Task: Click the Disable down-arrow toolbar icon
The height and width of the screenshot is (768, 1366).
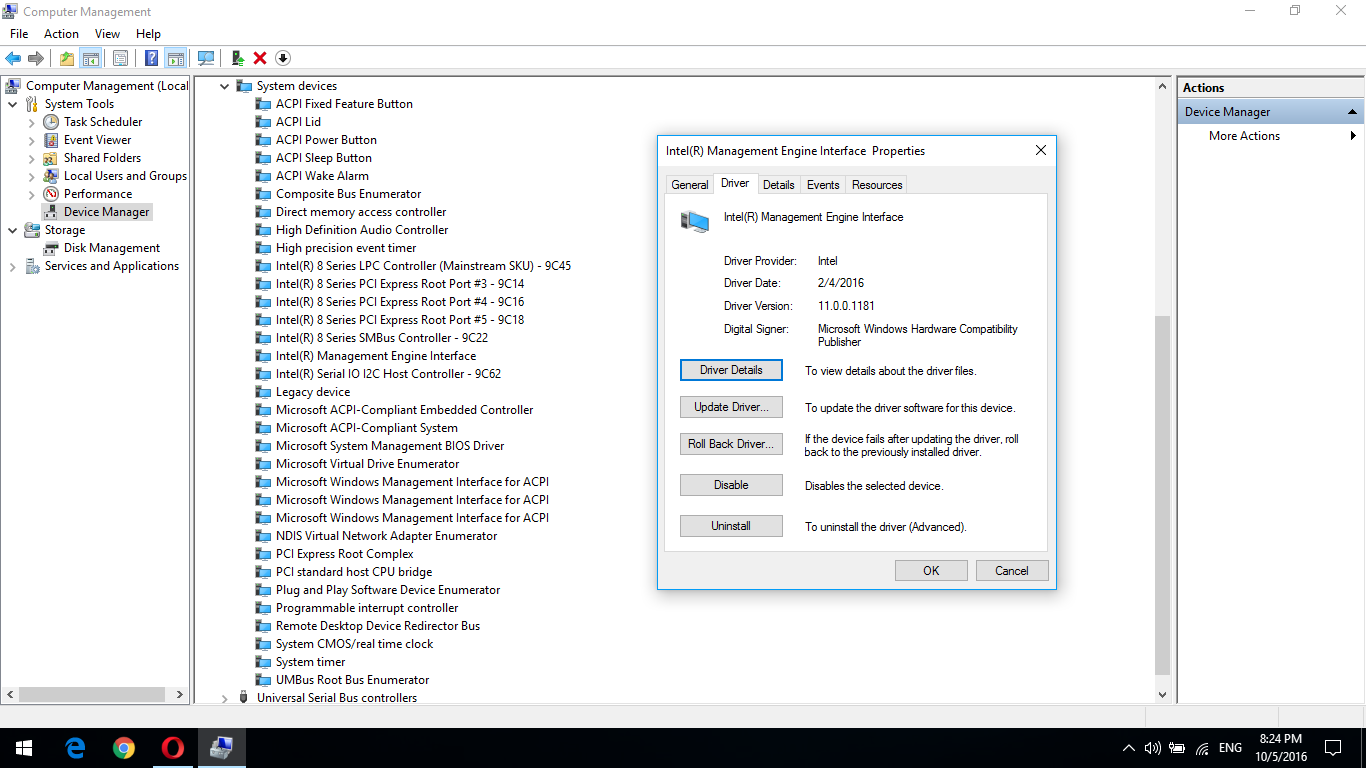Action: pos(283,59)
